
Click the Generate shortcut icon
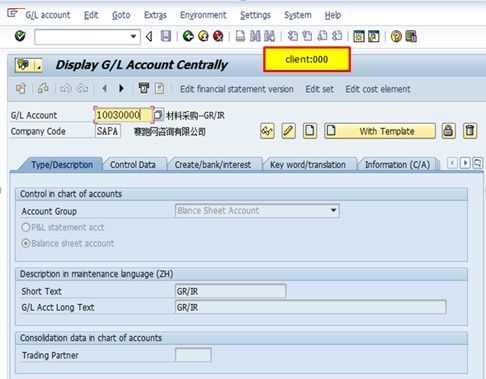(x=374, y=36)
